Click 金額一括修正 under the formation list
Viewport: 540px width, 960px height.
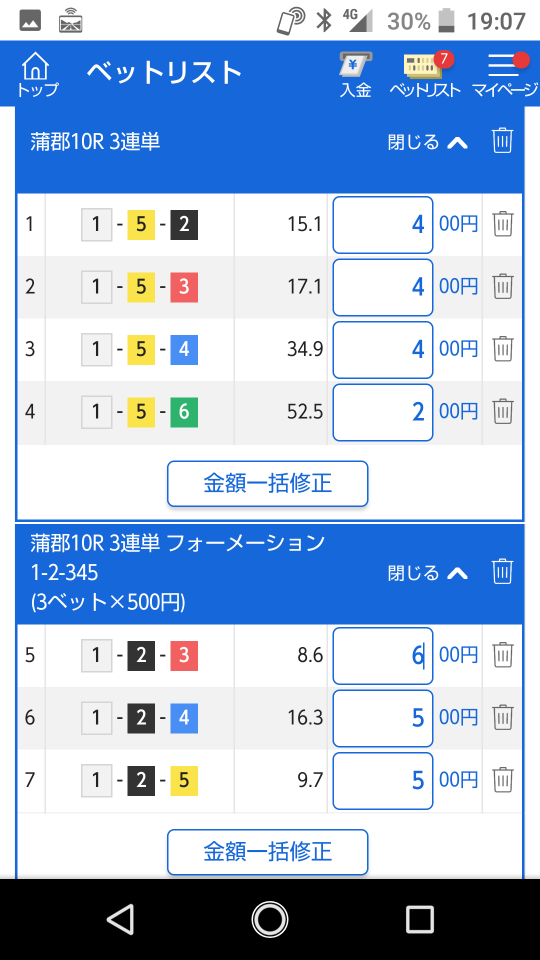pos(268,852)
